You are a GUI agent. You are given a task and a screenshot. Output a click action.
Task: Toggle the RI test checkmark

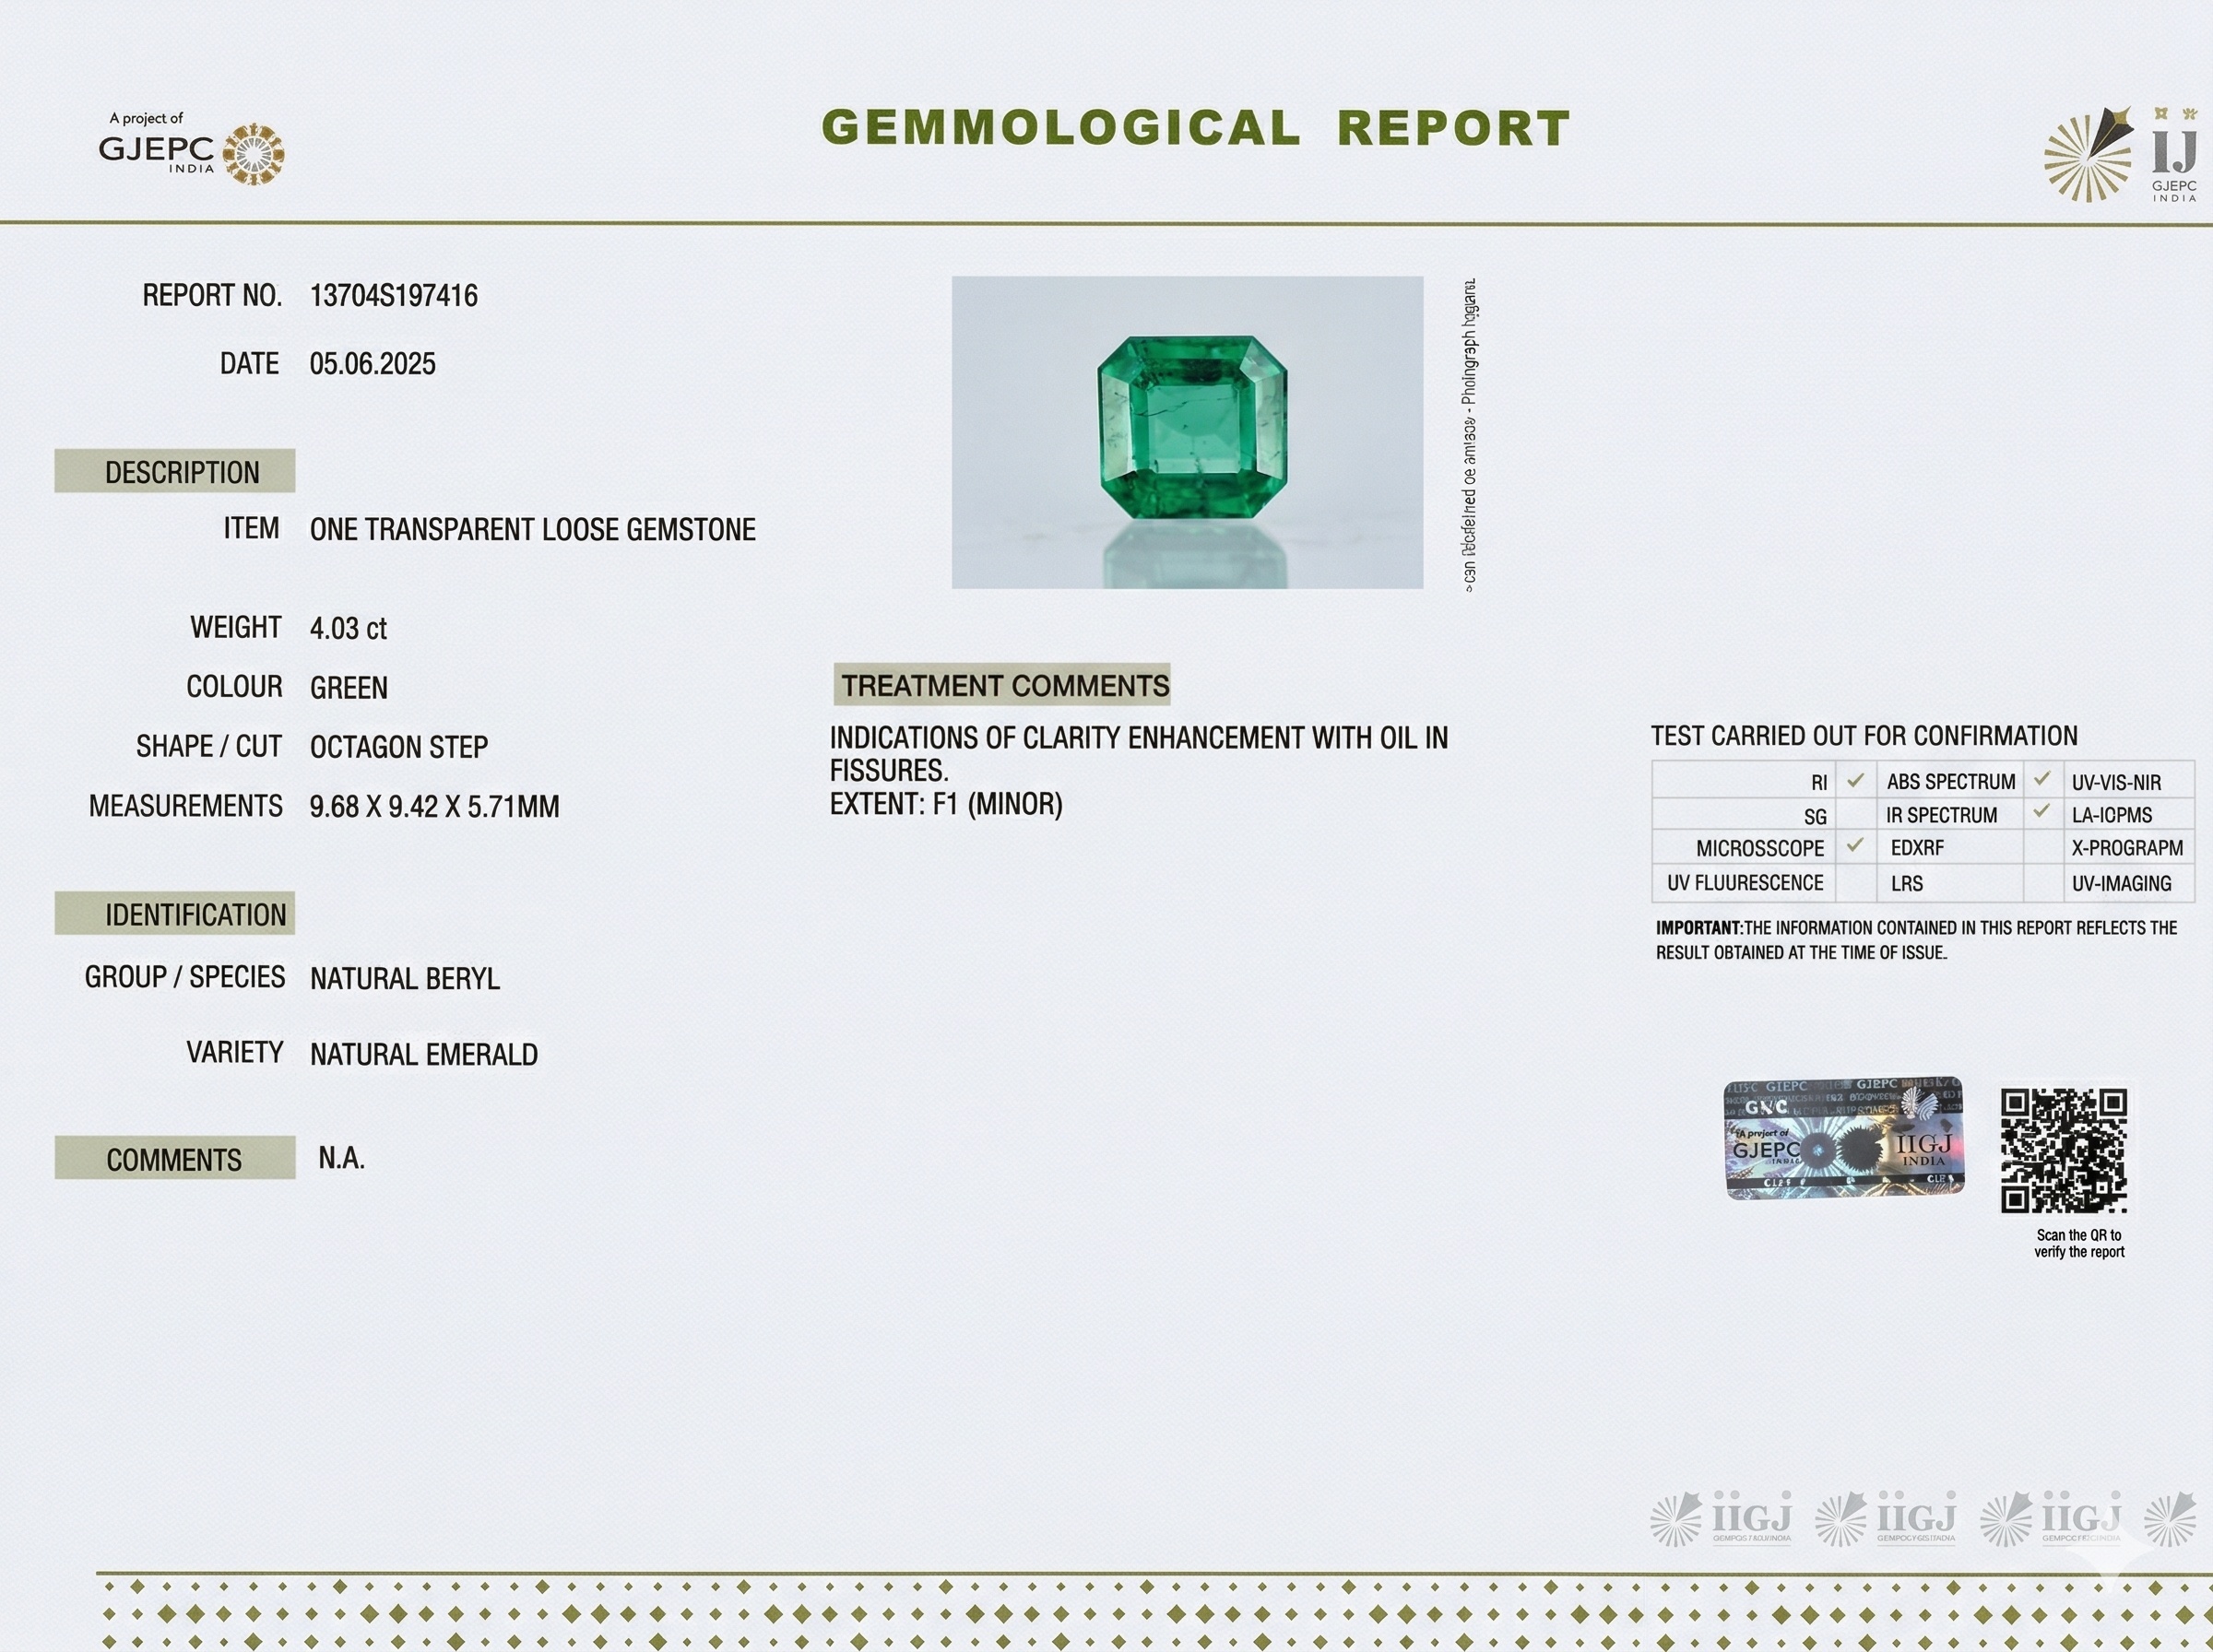1856,780
